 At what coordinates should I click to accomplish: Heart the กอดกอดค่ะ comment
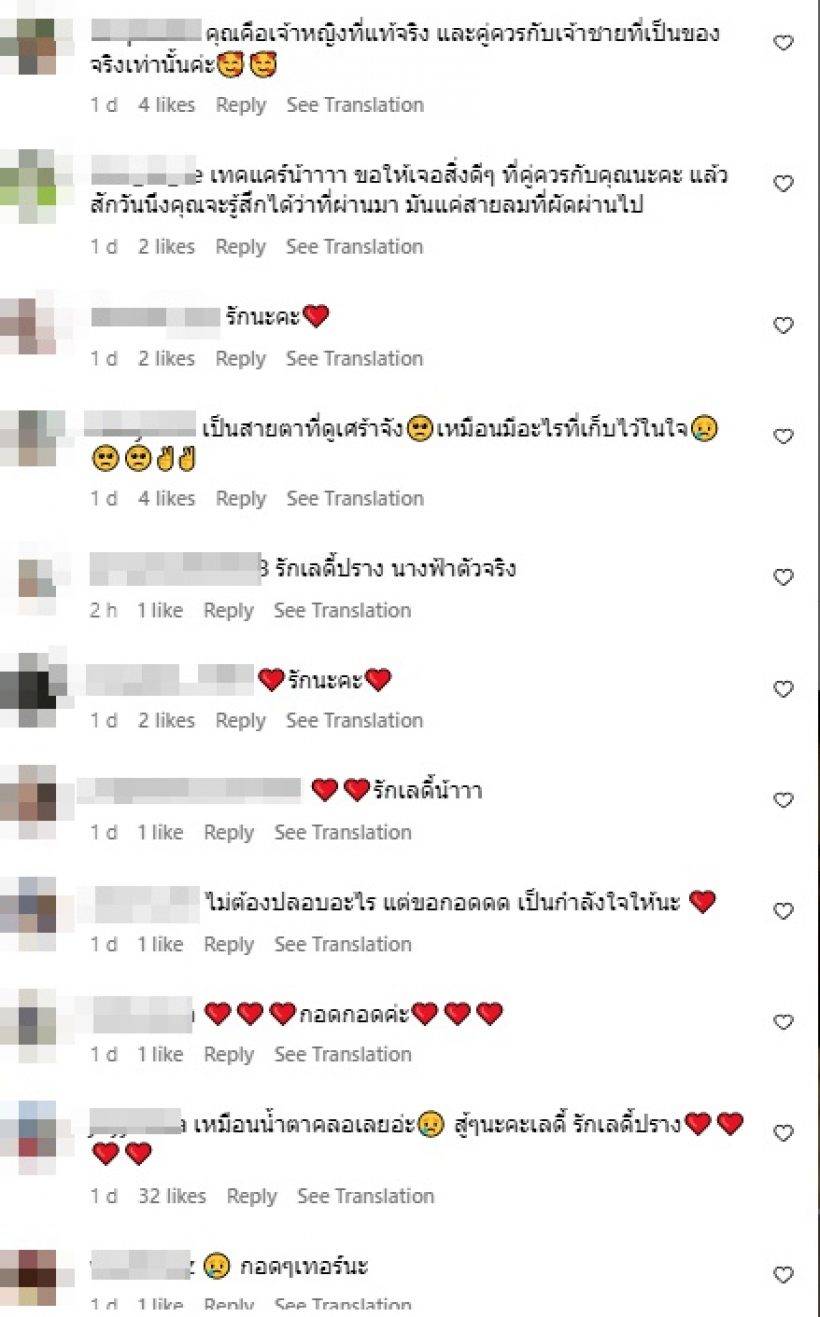[784, 1022]
